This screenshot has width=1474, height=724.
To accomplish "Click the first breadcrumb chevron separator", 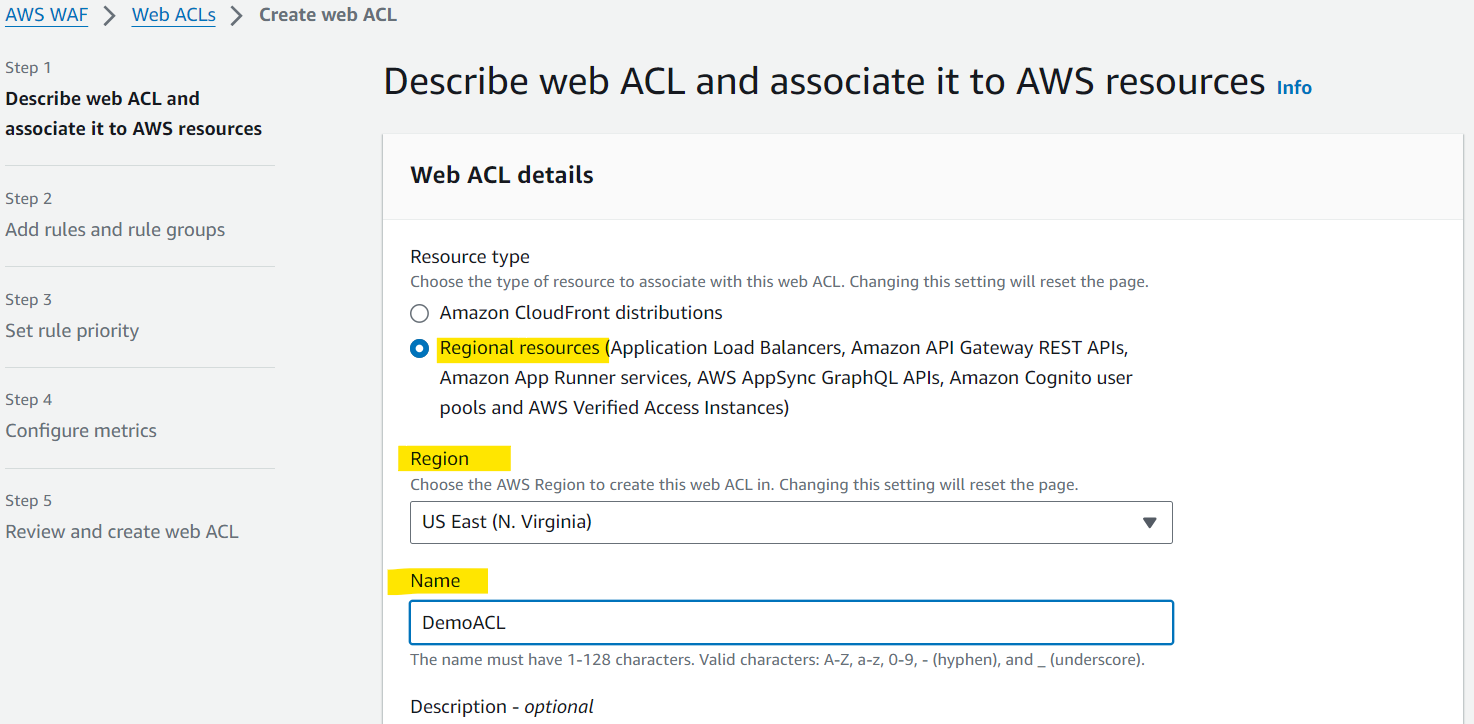I will [x=110, y=16].
